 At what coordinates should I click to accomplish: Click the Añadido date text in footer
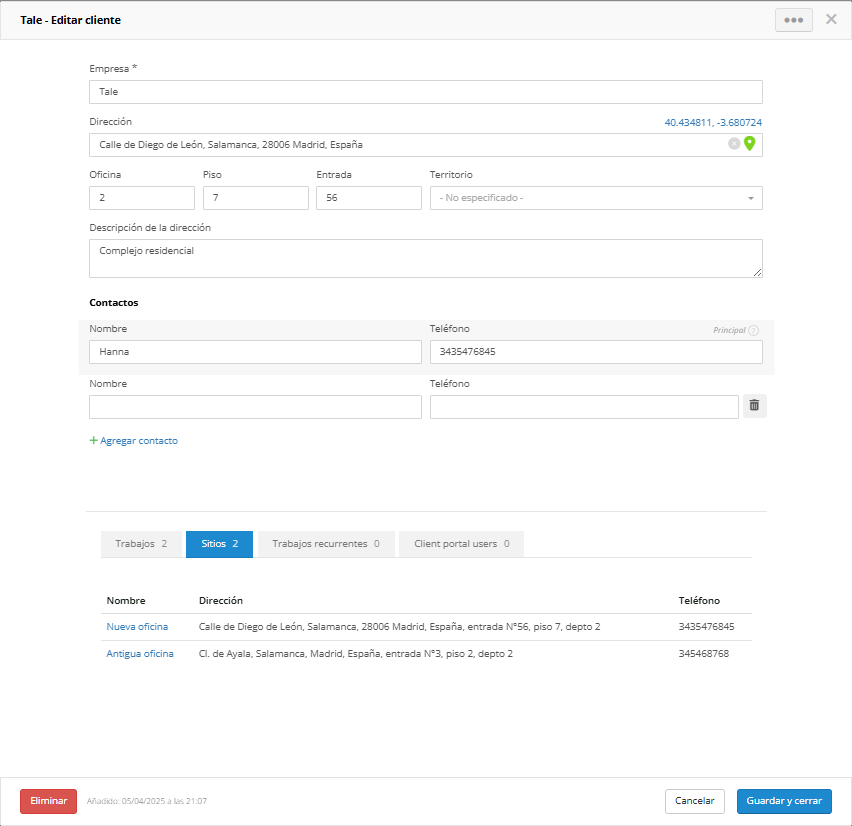click(x=147, y=801)
